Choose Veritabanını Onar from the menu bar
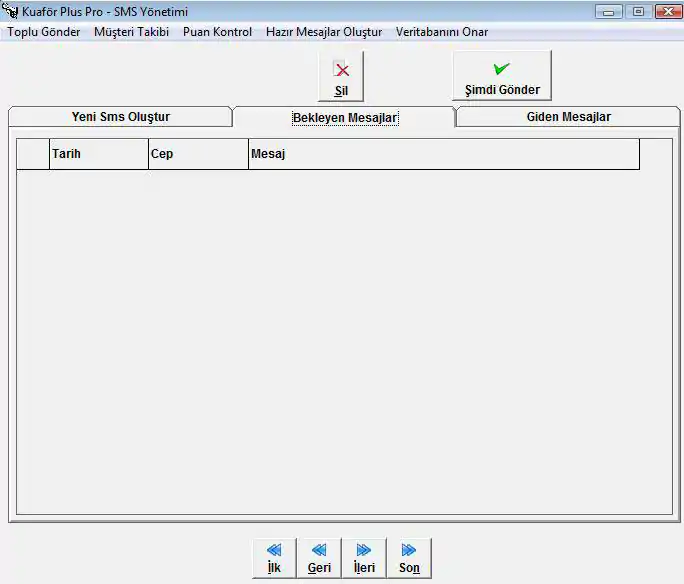Screen dimensions: 684x584 (442, 32)
